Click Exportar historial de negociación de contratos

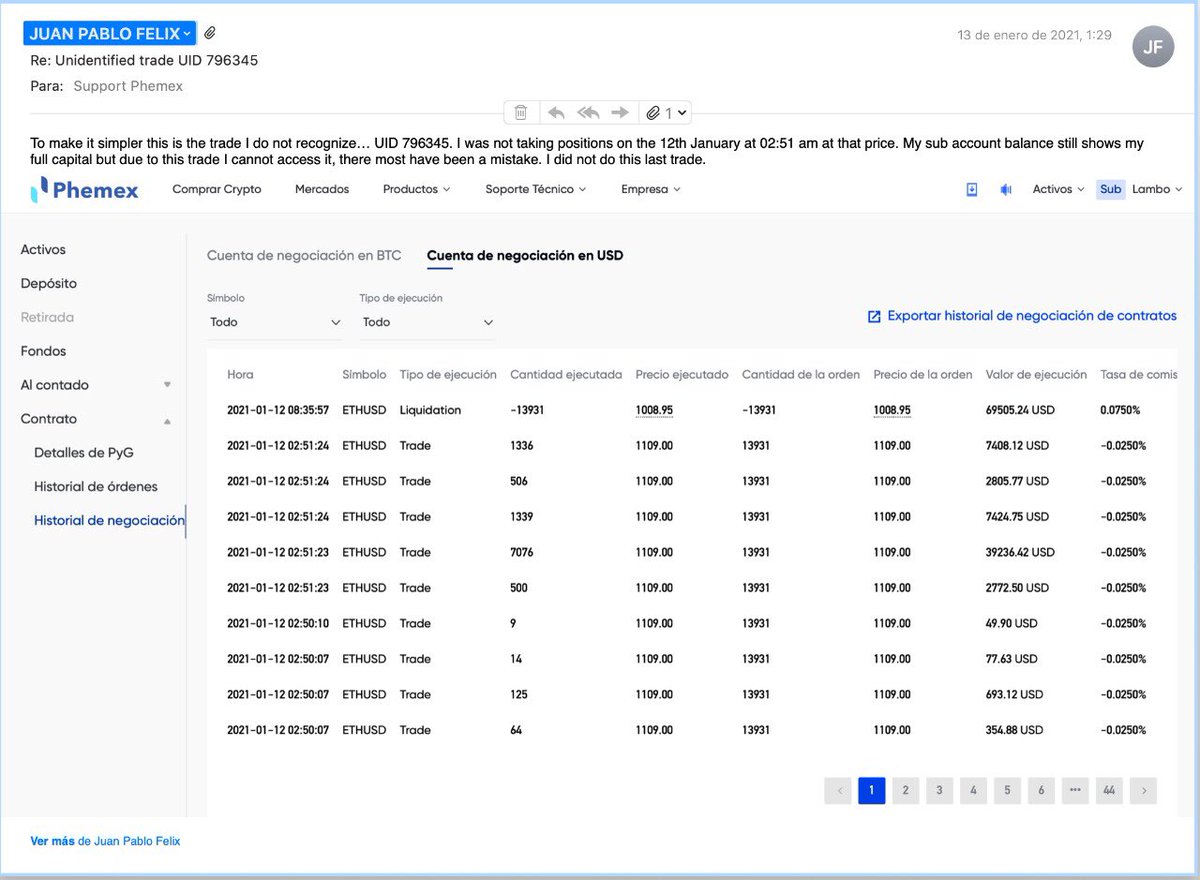(1032, 316)
